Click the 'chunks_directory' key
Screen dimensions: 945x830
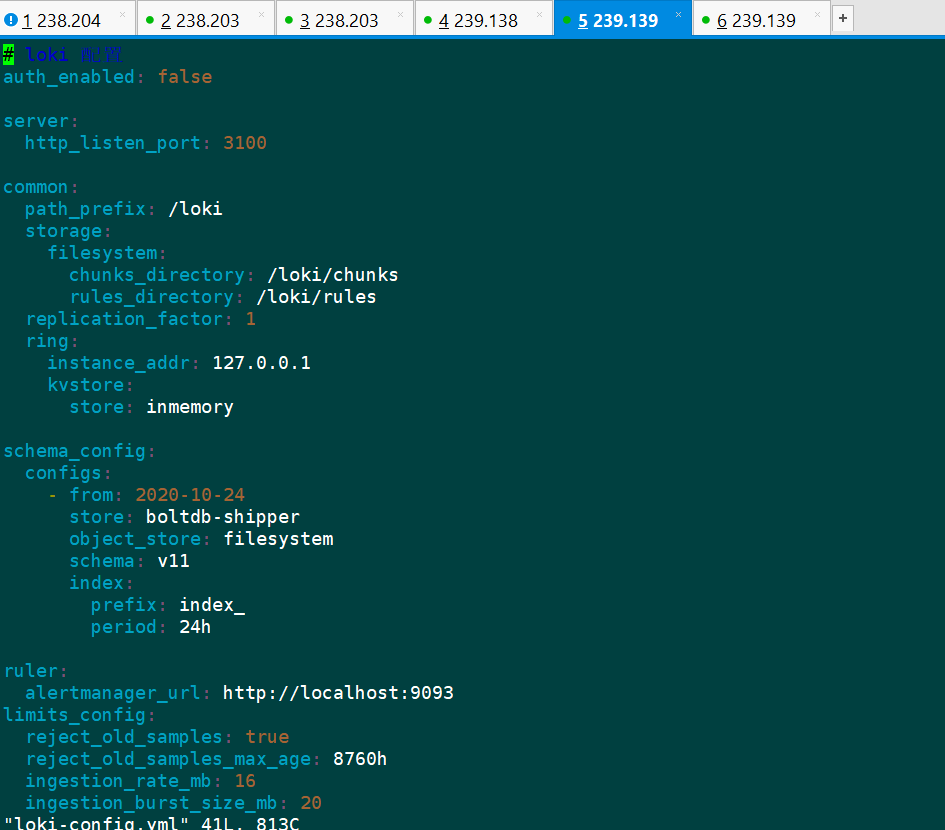(157, 275)
